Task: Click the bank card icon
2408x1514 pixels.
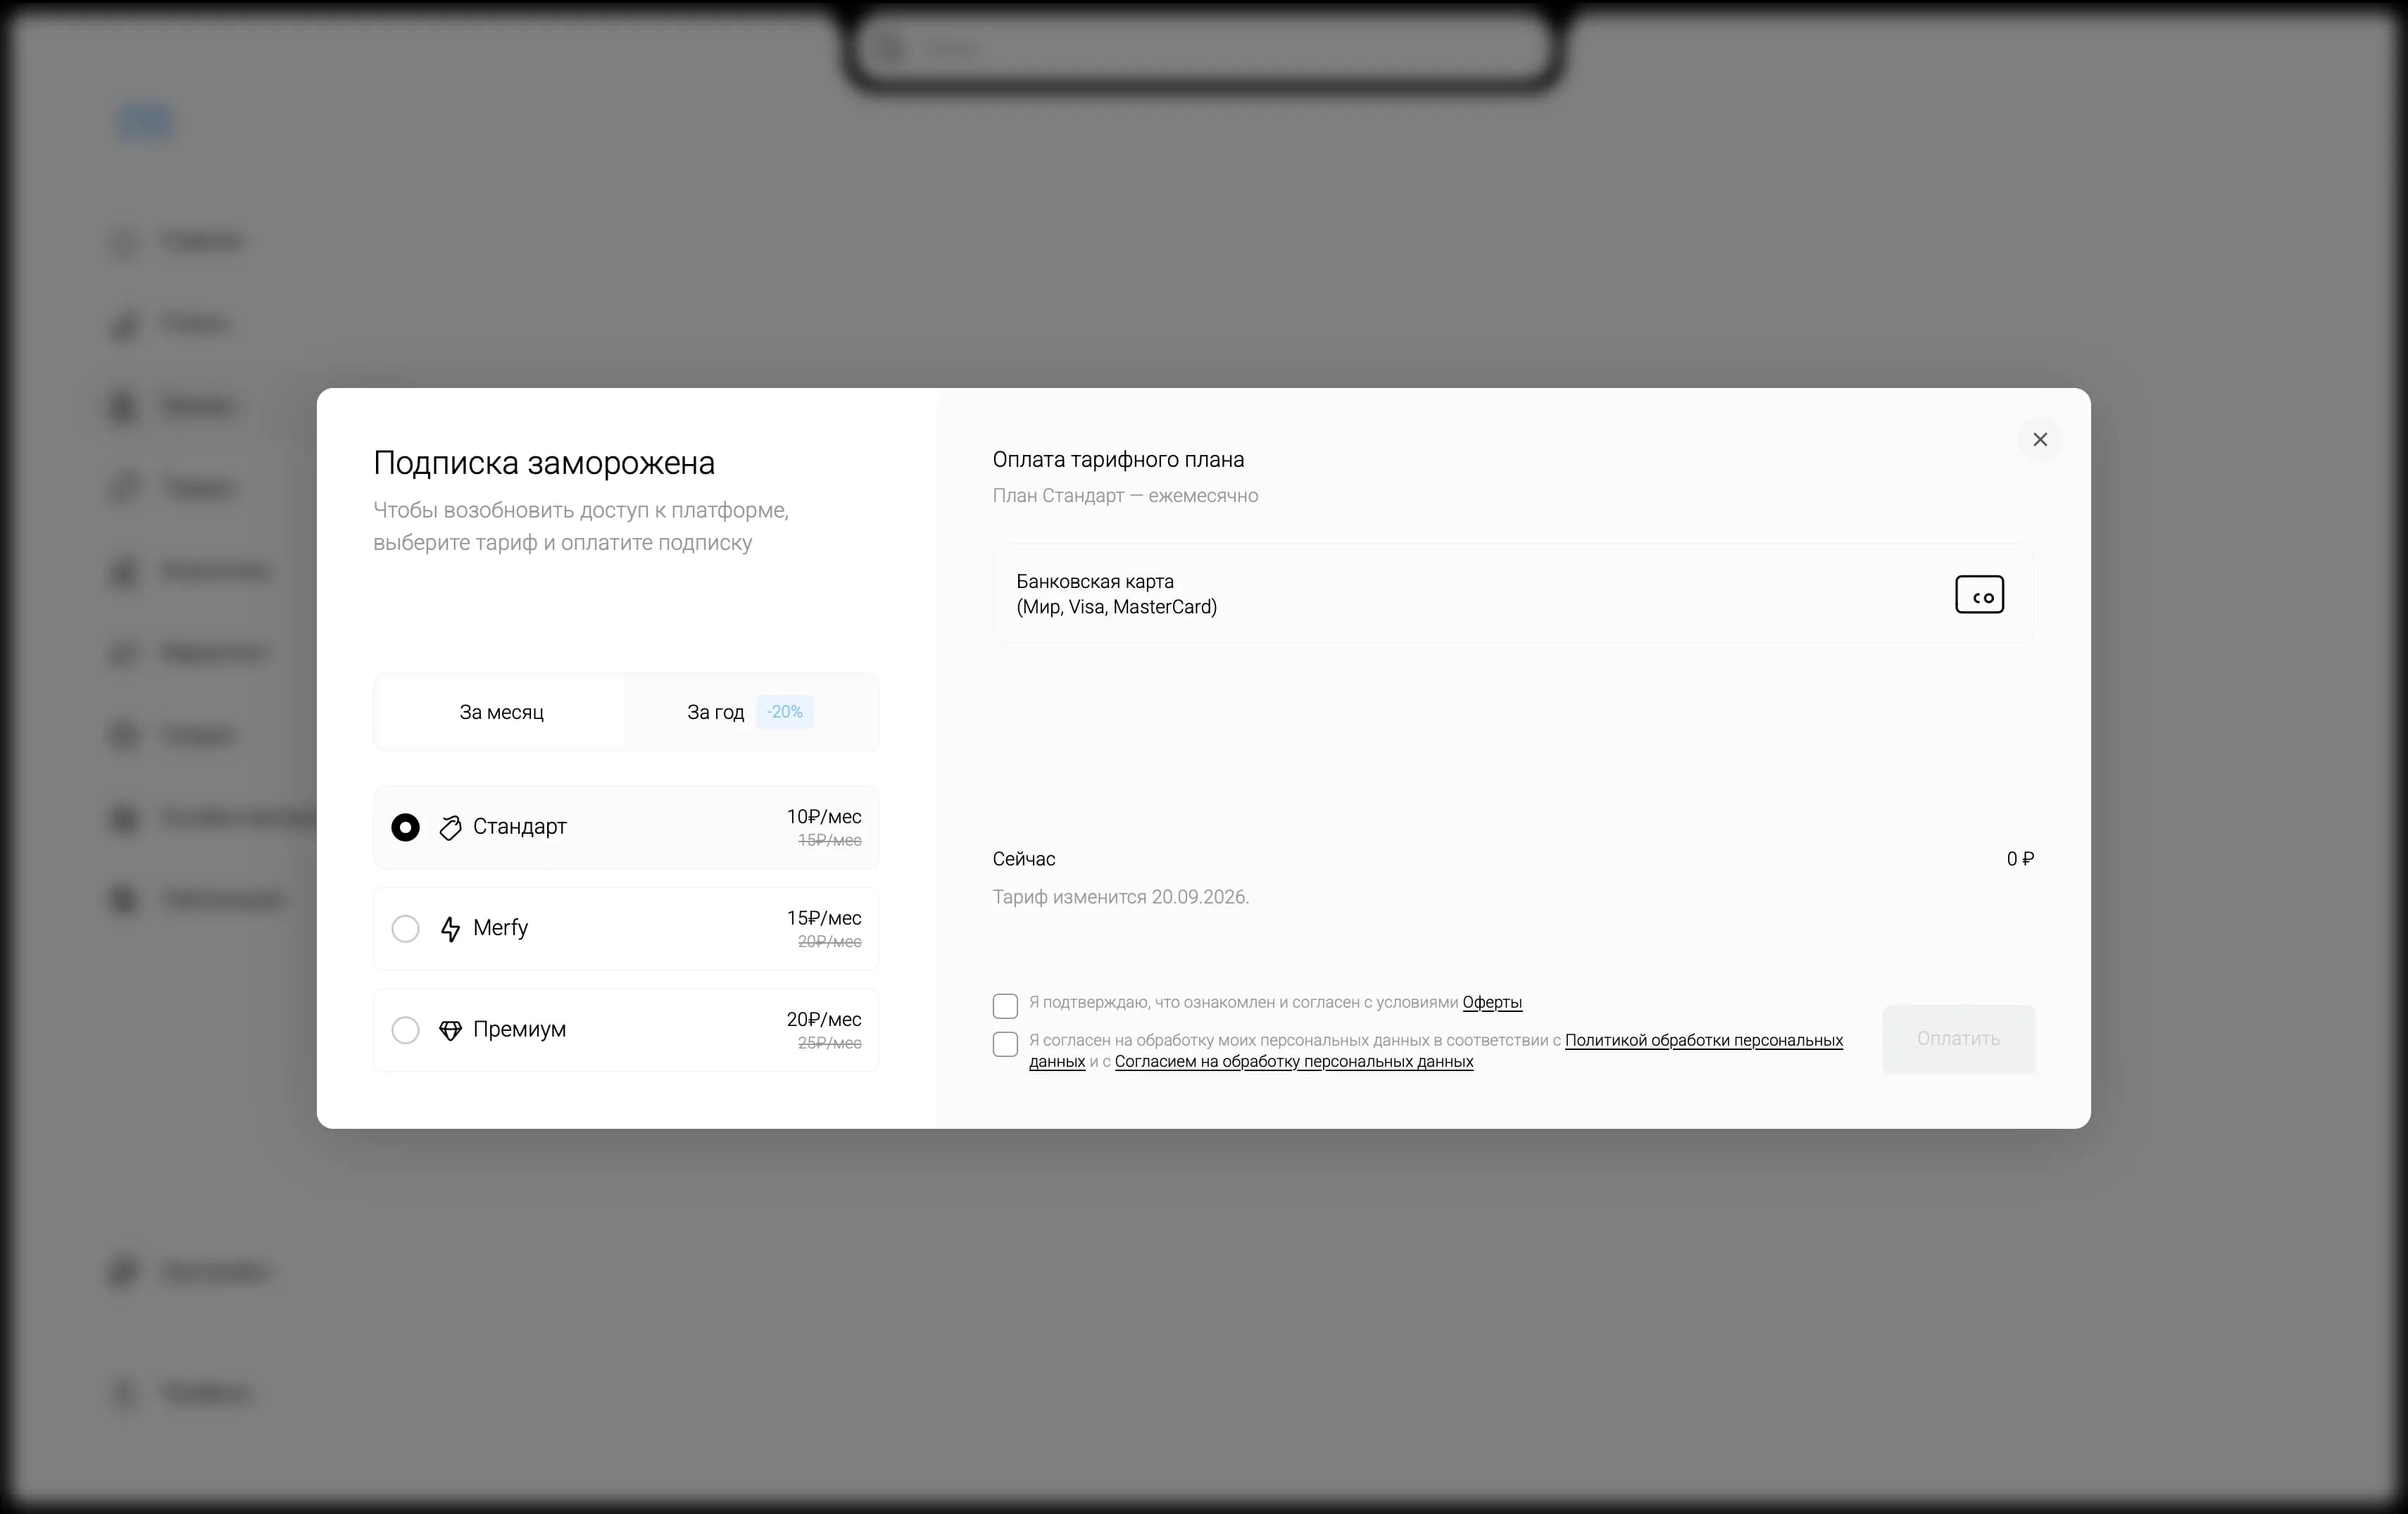Action: click(x=1979, y=594)
